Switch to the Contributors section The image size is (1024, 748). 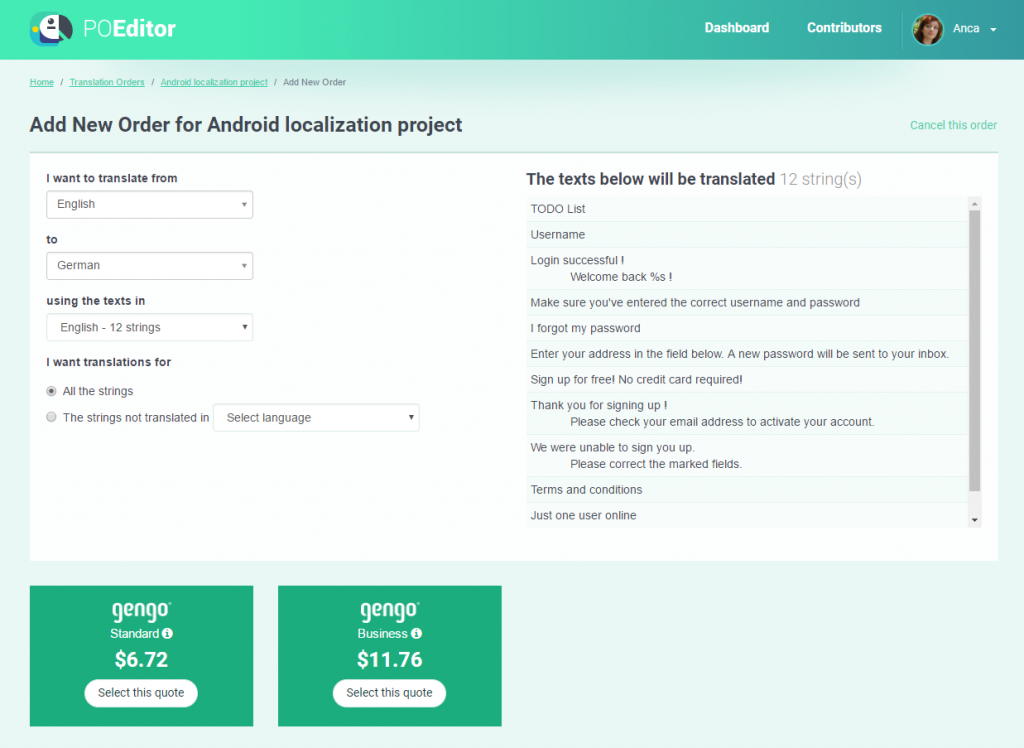(x=844, y=28)
